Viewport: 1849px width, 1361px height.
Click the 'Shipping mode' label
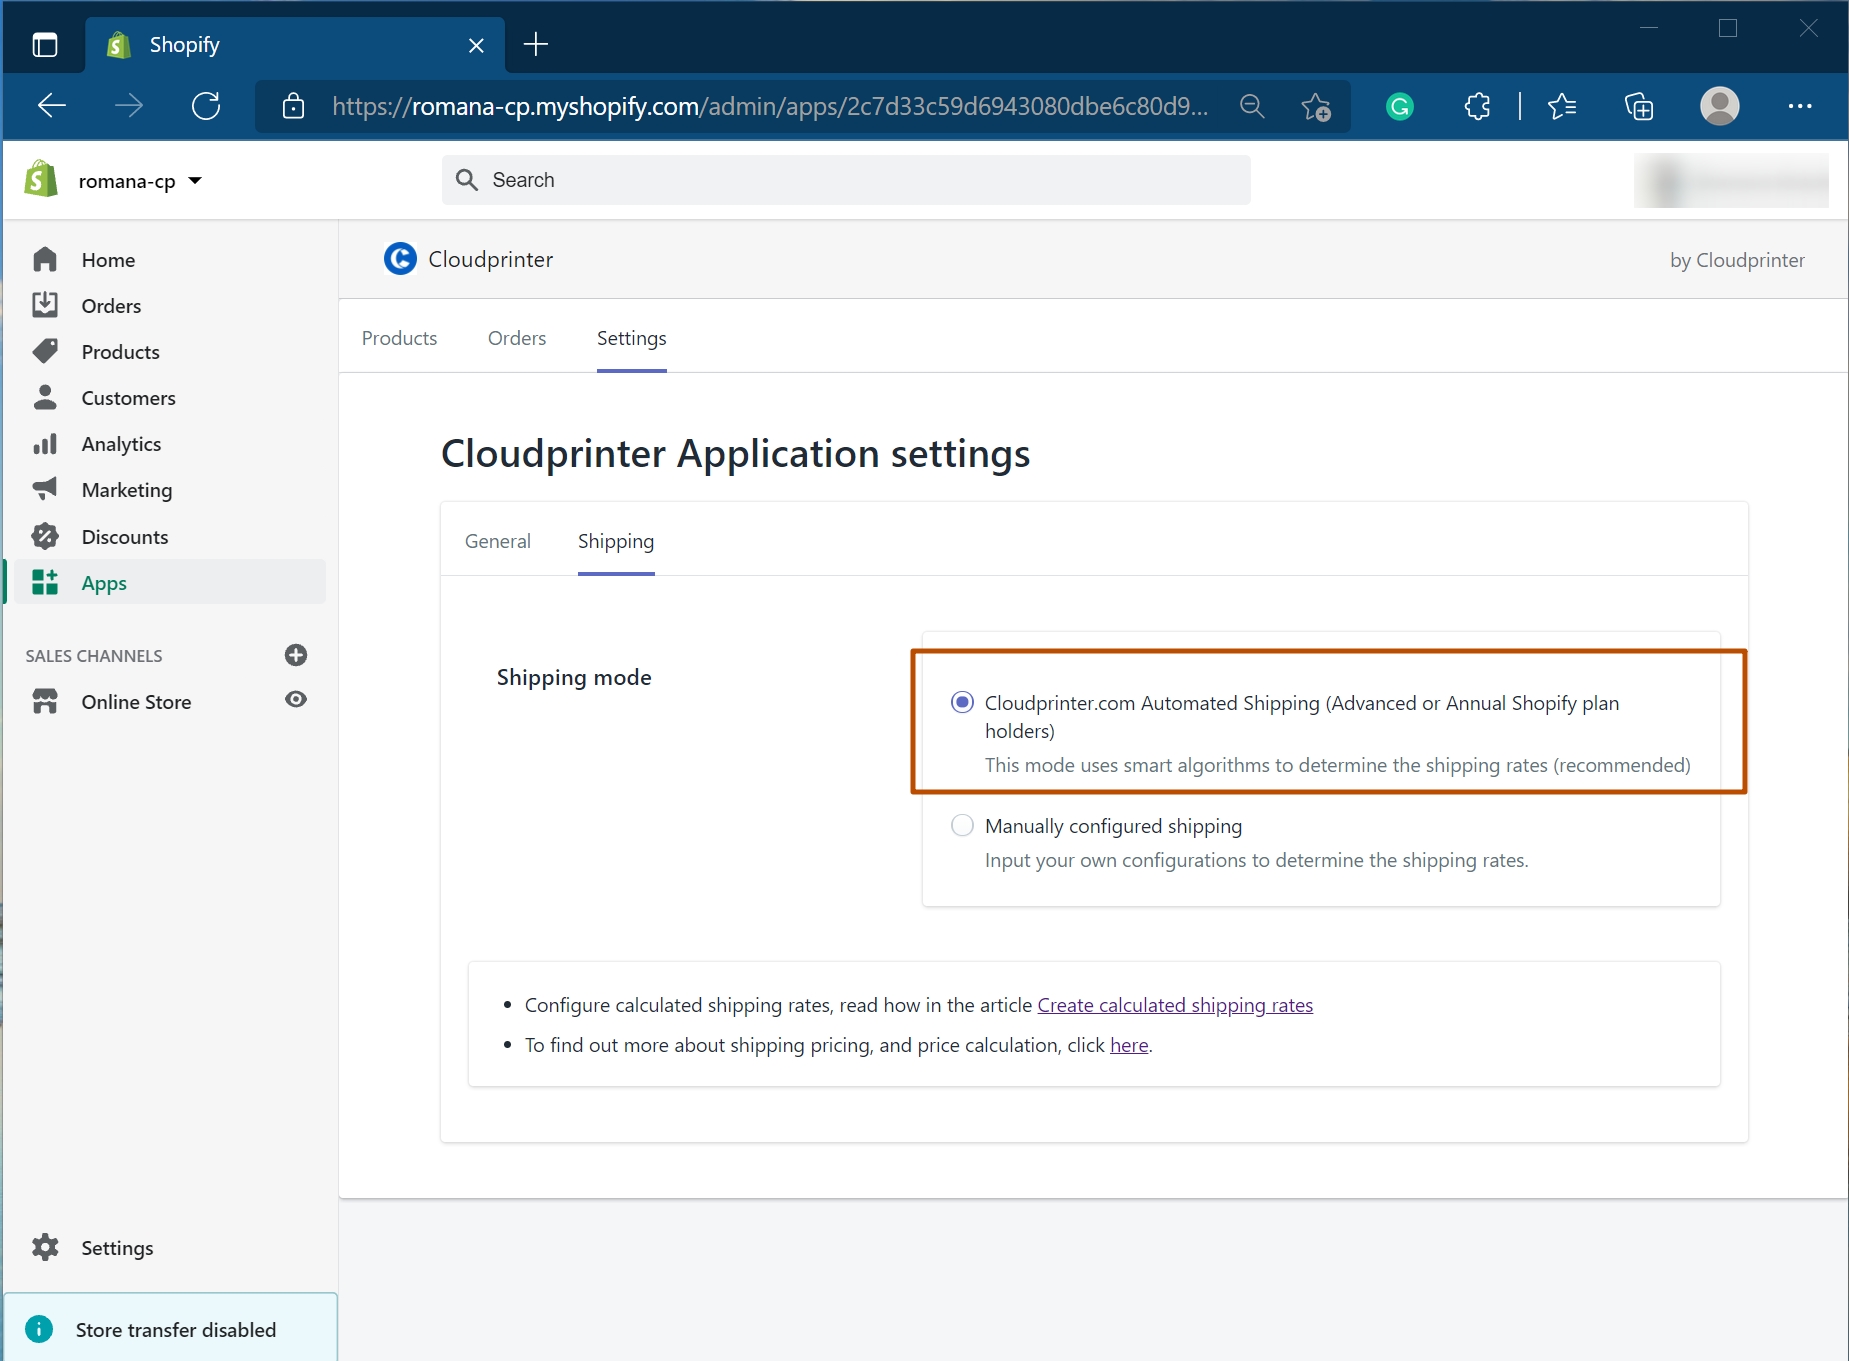(x=574, y=678)
